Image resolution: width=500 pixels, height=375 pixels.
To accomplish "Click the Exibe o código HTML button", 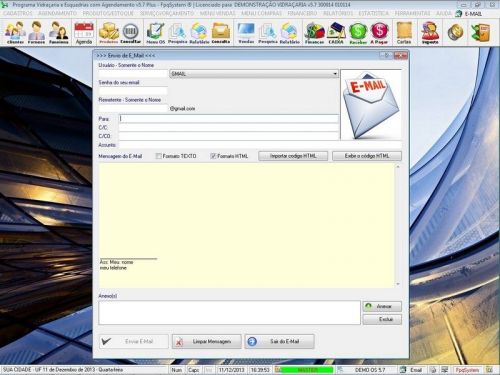I will click(367, 156).
